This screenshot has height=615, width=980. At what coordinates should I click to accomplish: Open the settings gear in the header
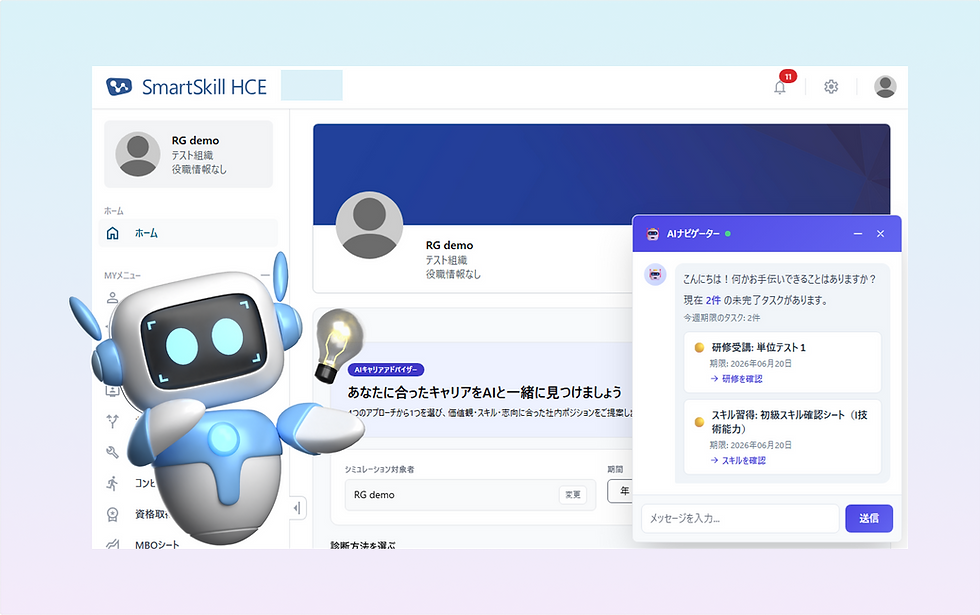coord(831,87)
